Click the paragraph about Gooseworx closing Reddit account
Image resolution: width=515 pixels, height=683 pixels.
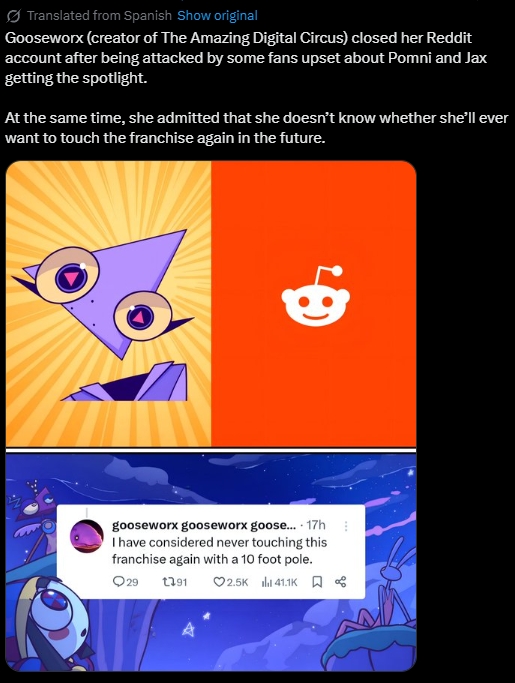tap(246, 58)
